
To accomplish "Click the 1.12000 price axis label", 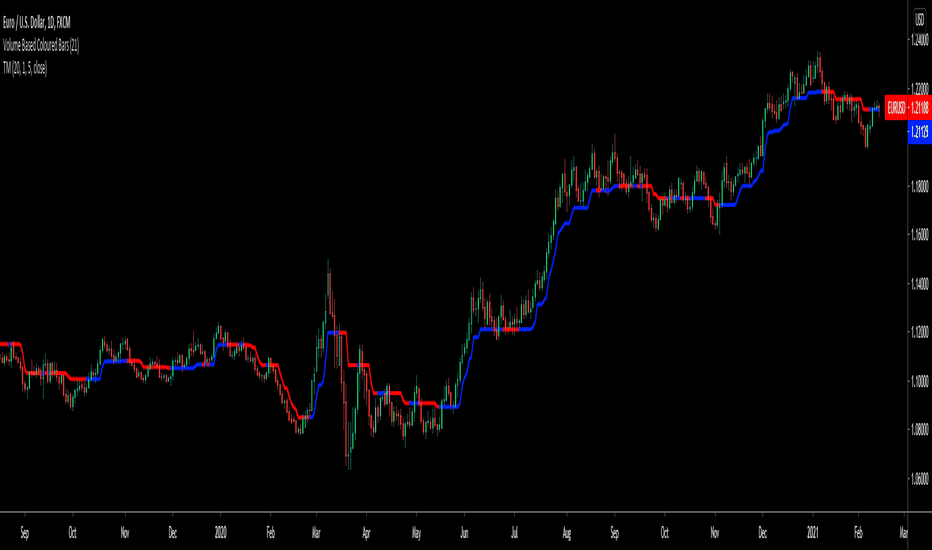I will point(920,332).
